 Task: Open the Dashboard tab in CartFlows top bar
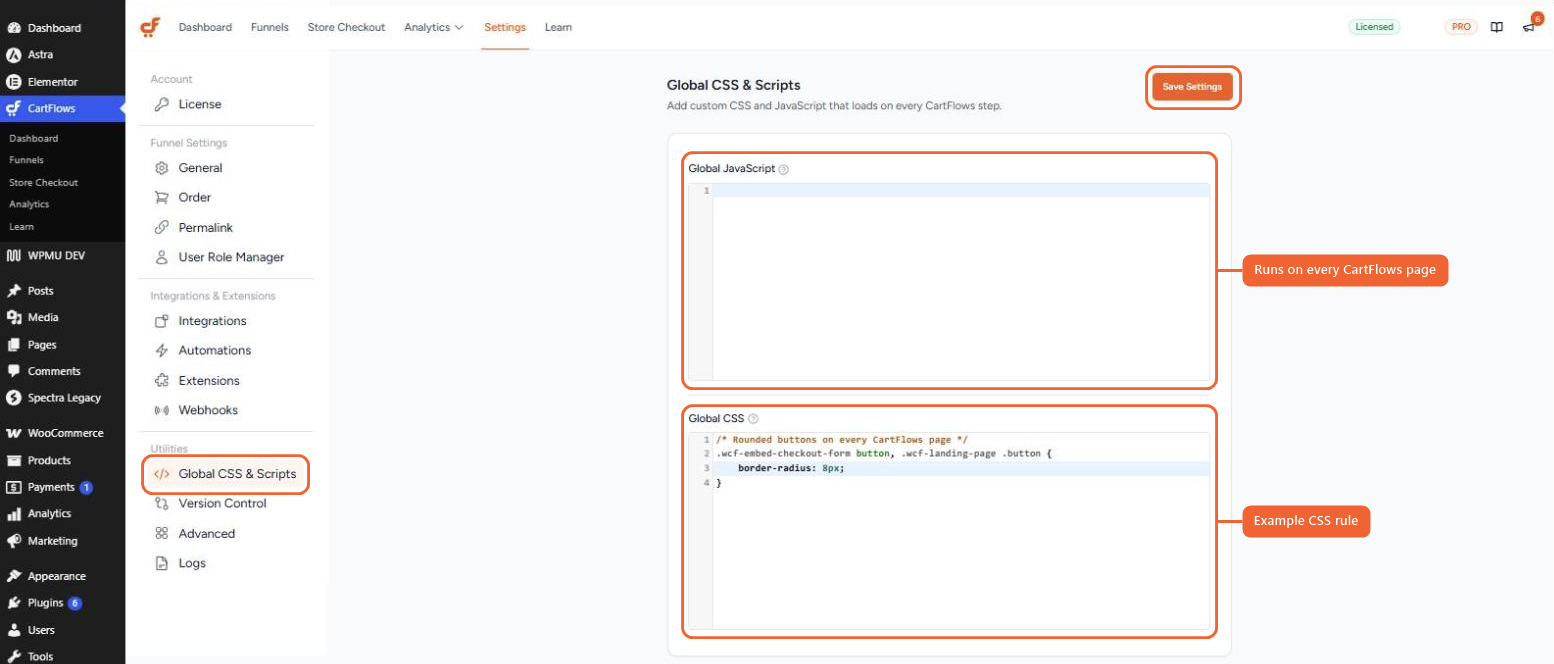click(205, 27)
